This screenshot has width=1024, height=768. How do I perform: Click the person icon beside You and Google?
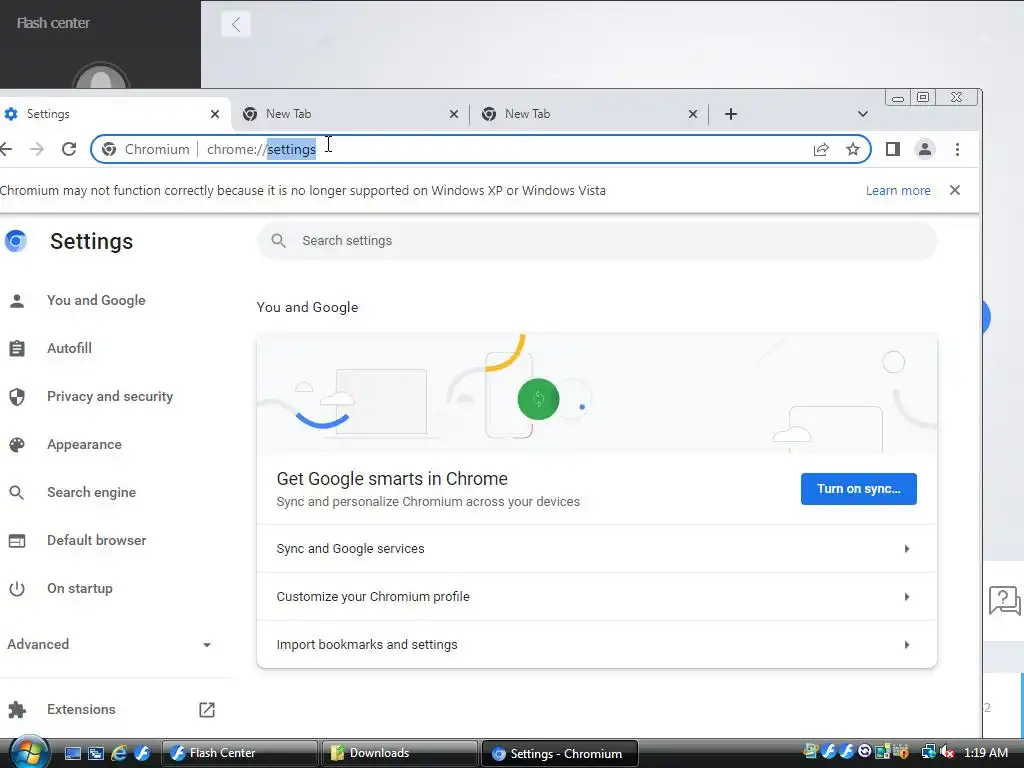coord(17,300)
